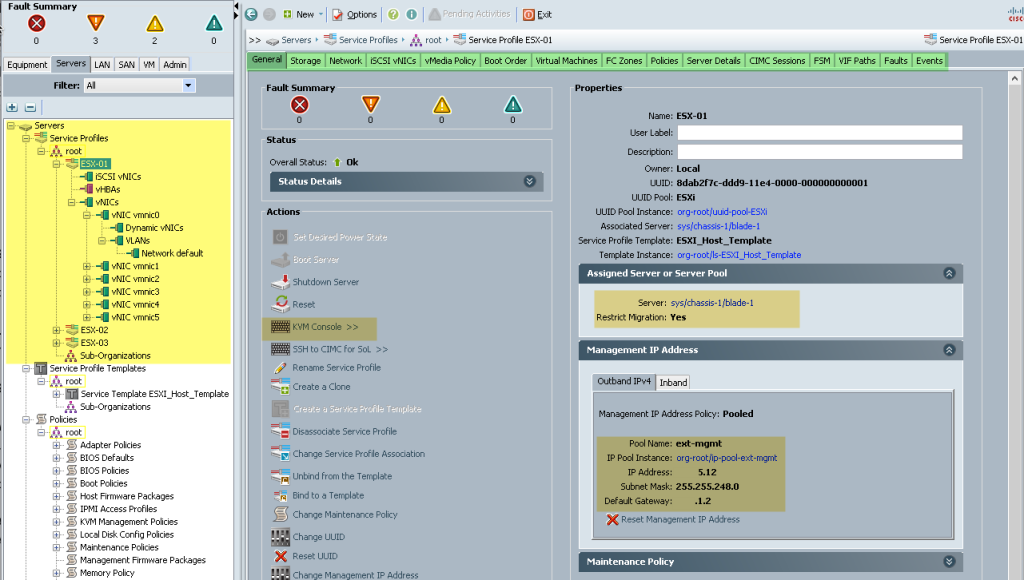1024x580 pixels.
Task: Select the Network default tree item
Action: (x=172, y=253)
